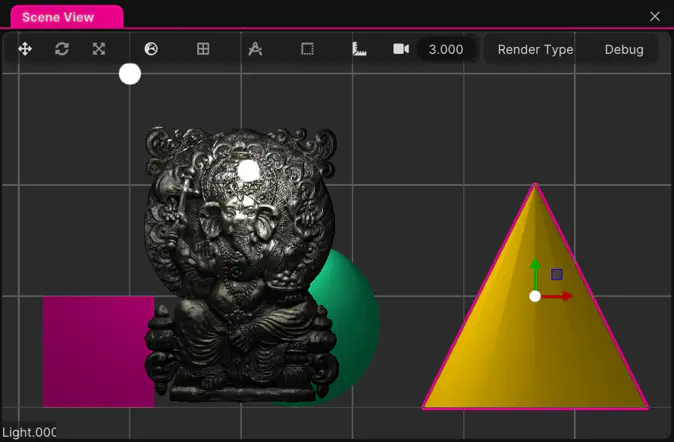Screen dimensions: 674x442
Task: Select the Move translate tool
Action: coord(25,49)
